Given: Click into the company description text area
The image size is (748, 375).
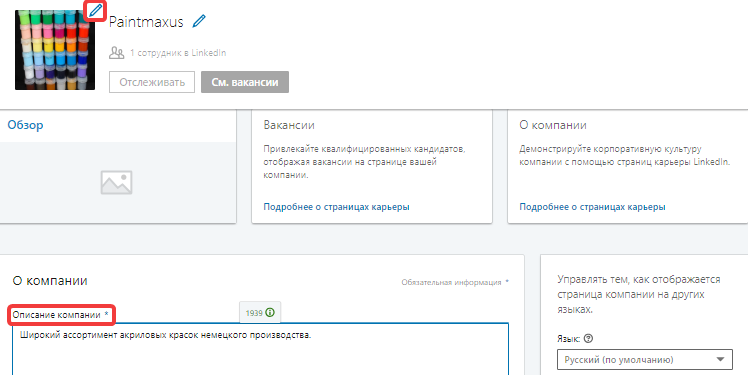Looking at the screenshot, I should coord(260,349).
